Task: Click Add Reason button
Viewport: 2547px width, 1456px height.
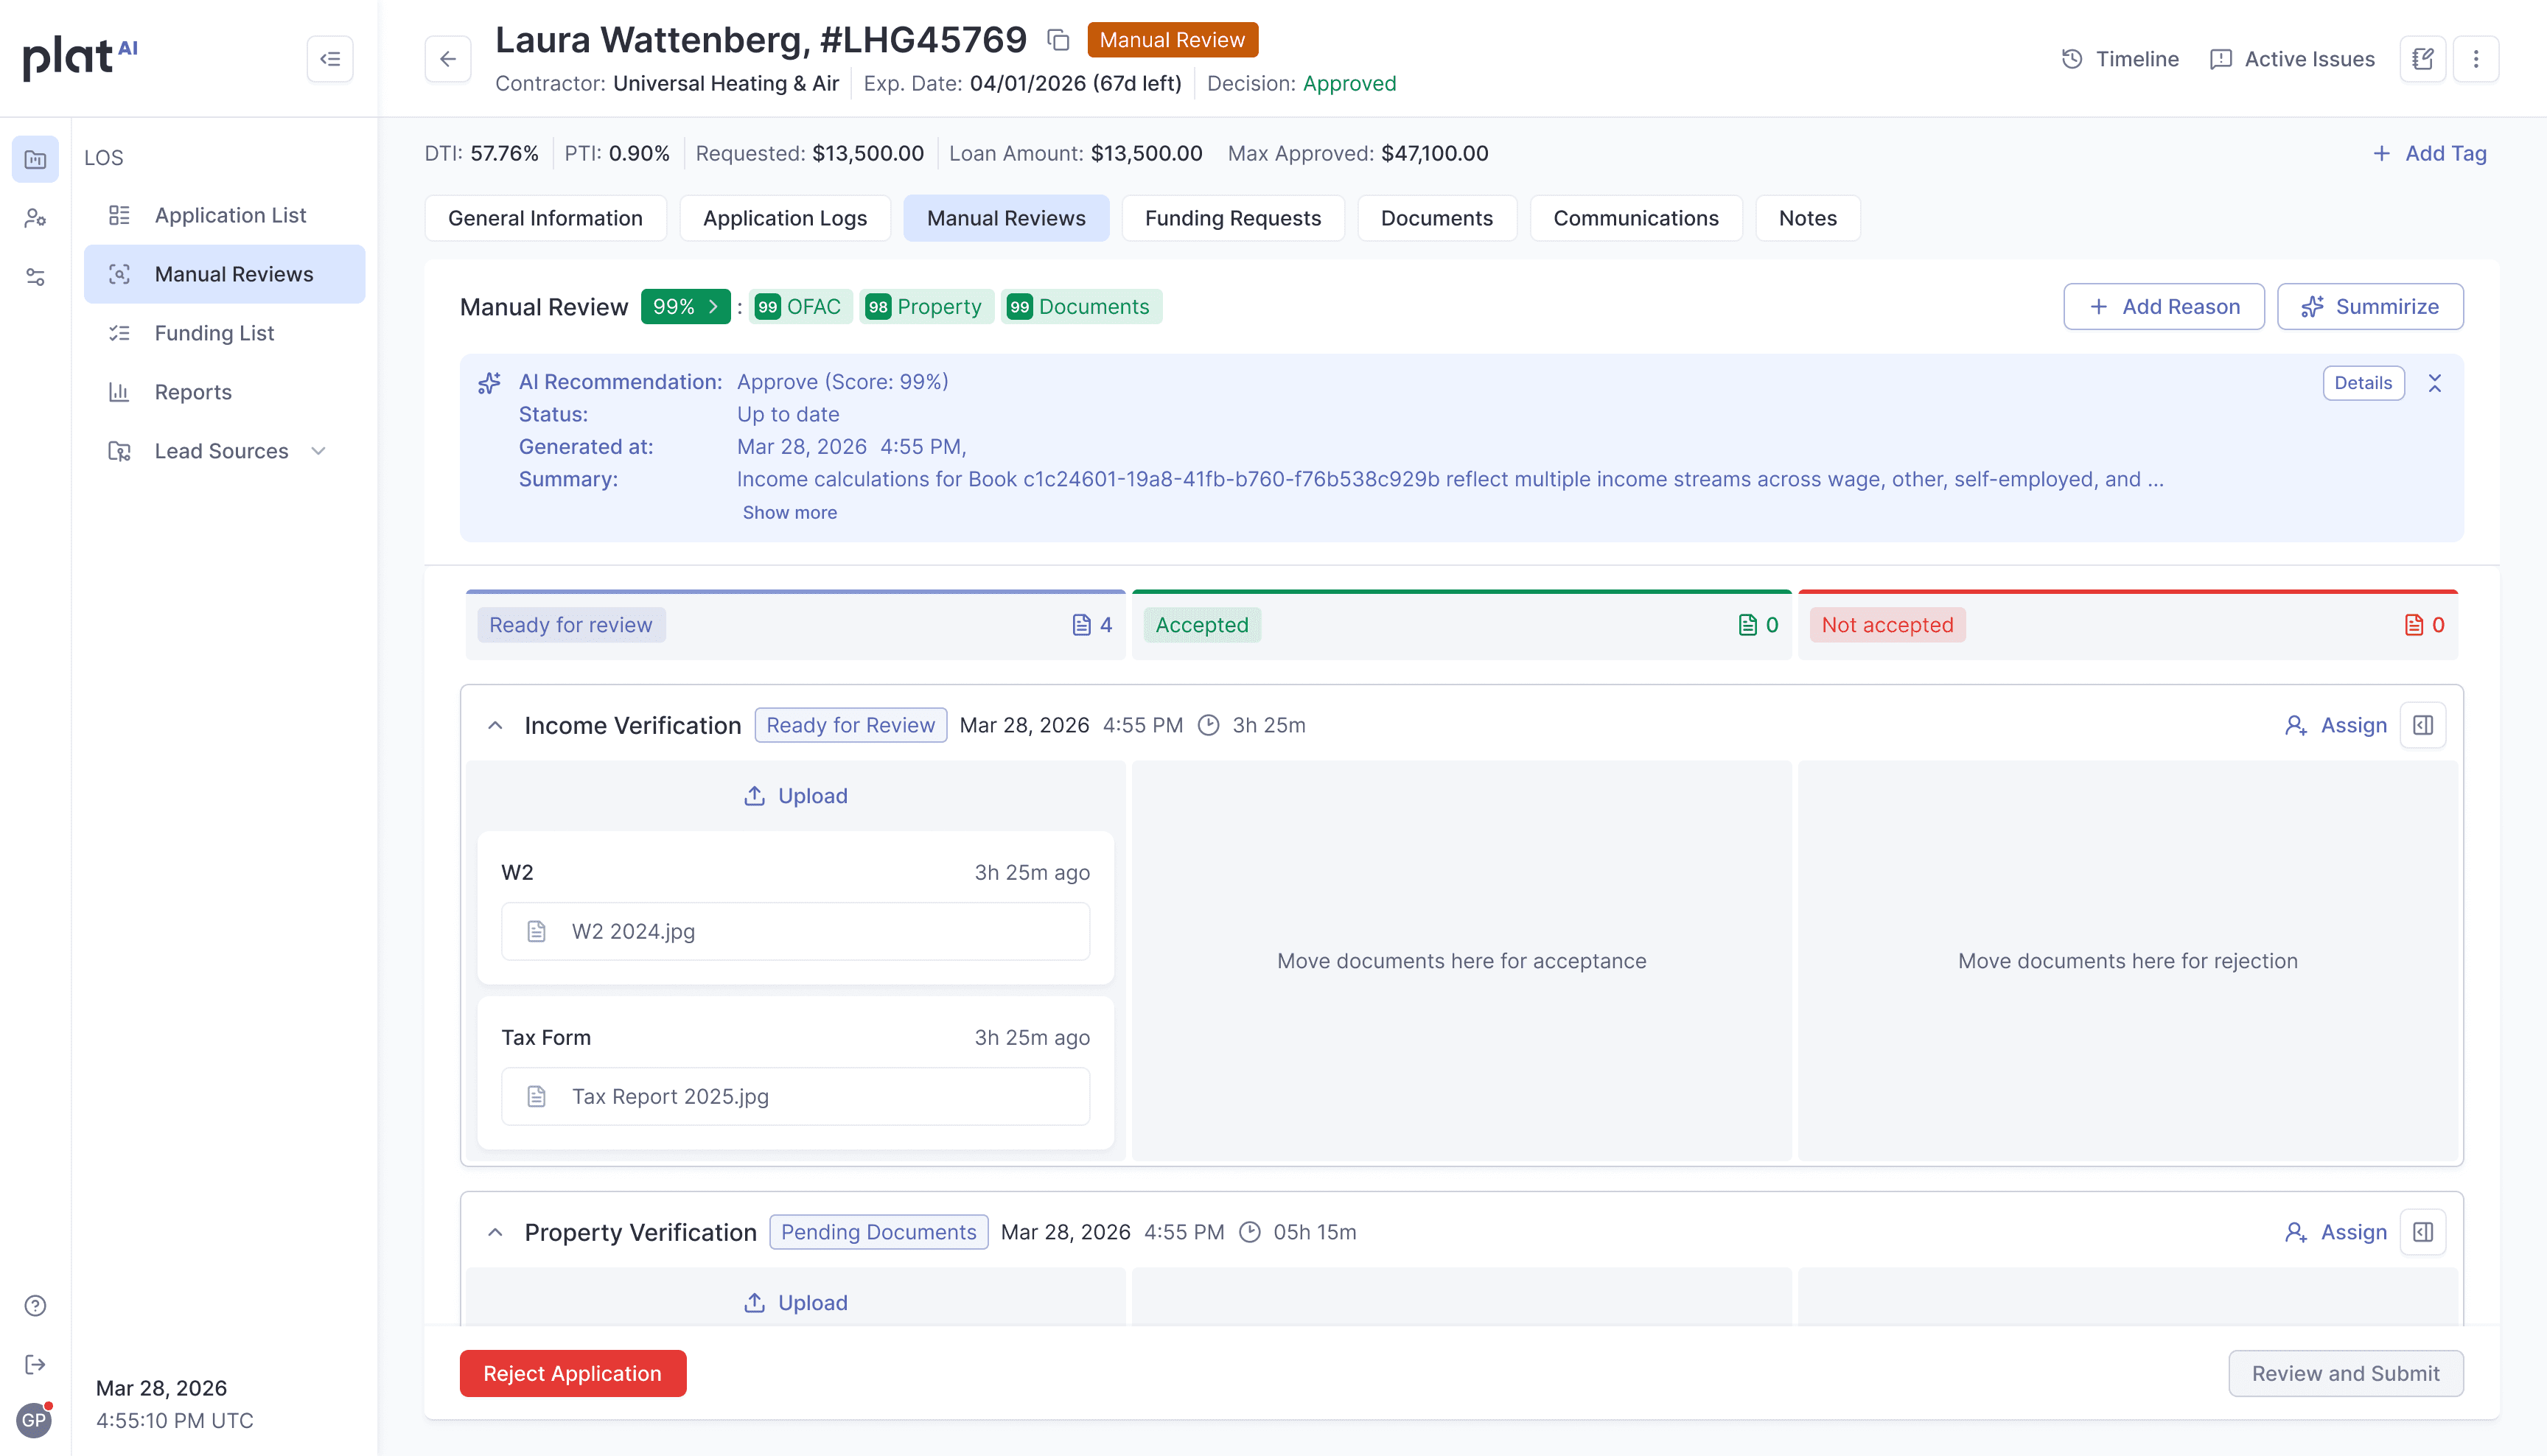Action: pyautogui.click(x=2164, y=307)
